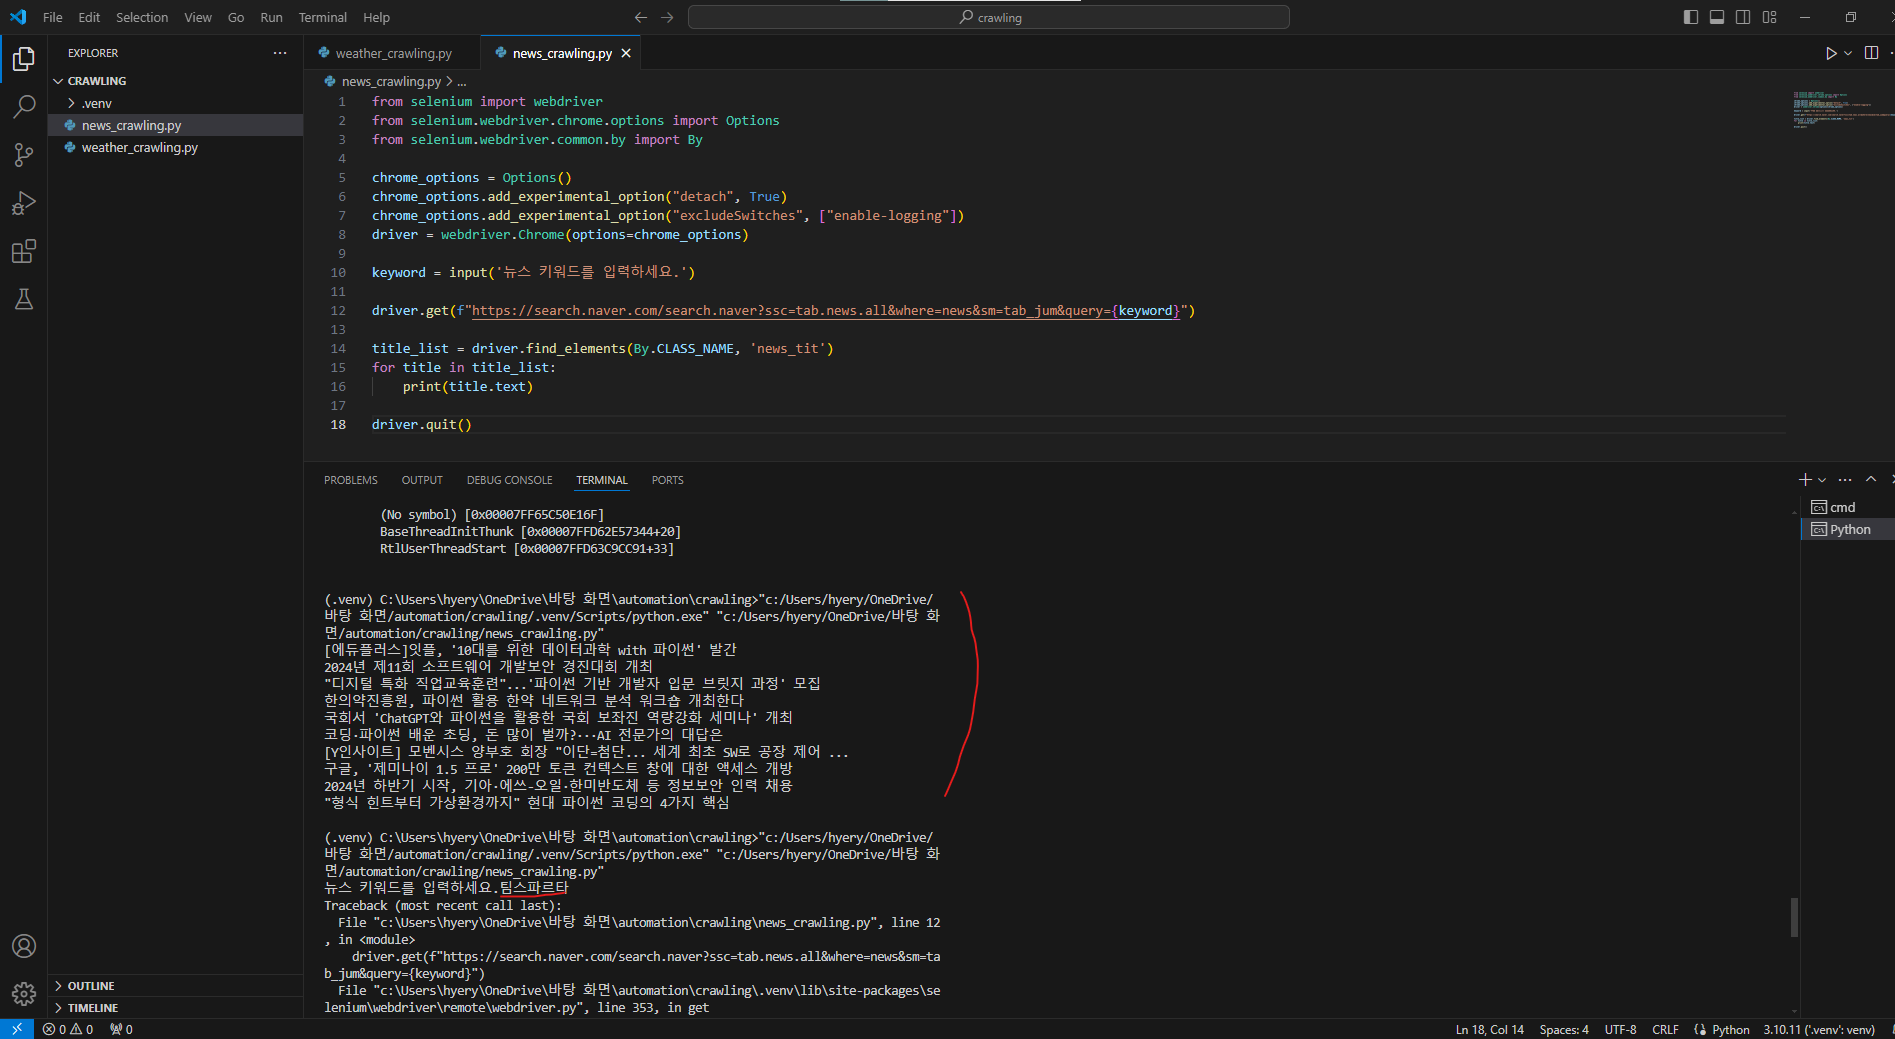Open Customize Layout options

click(x=1770, y=17)
